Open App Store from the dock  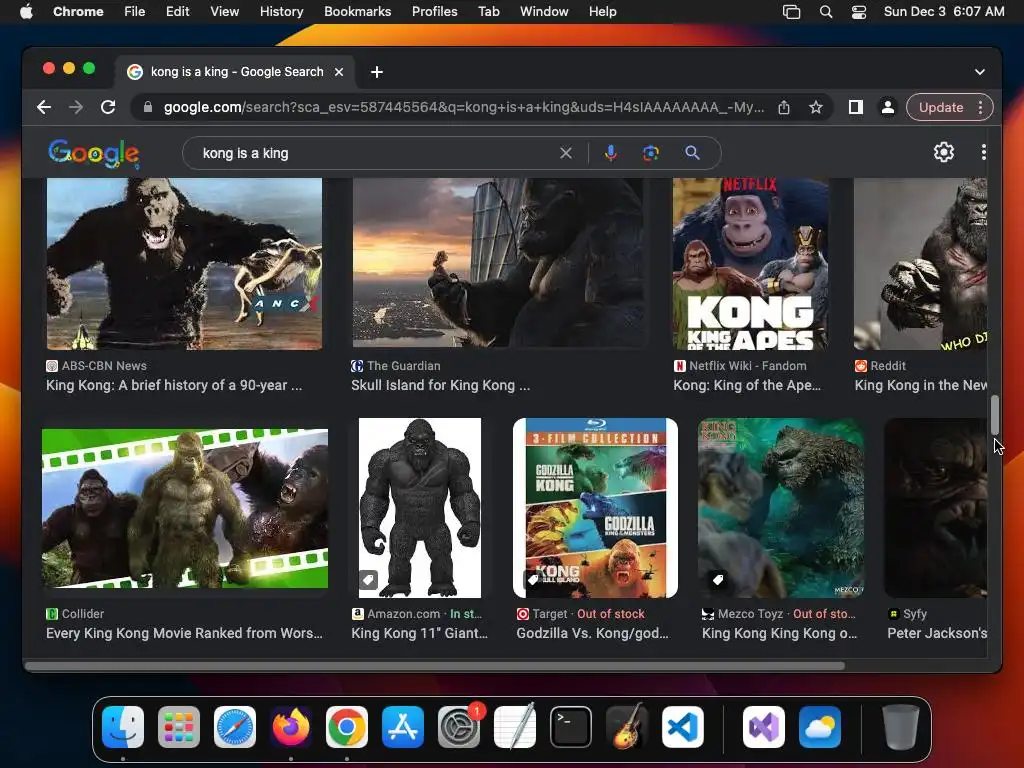point(403,727)
